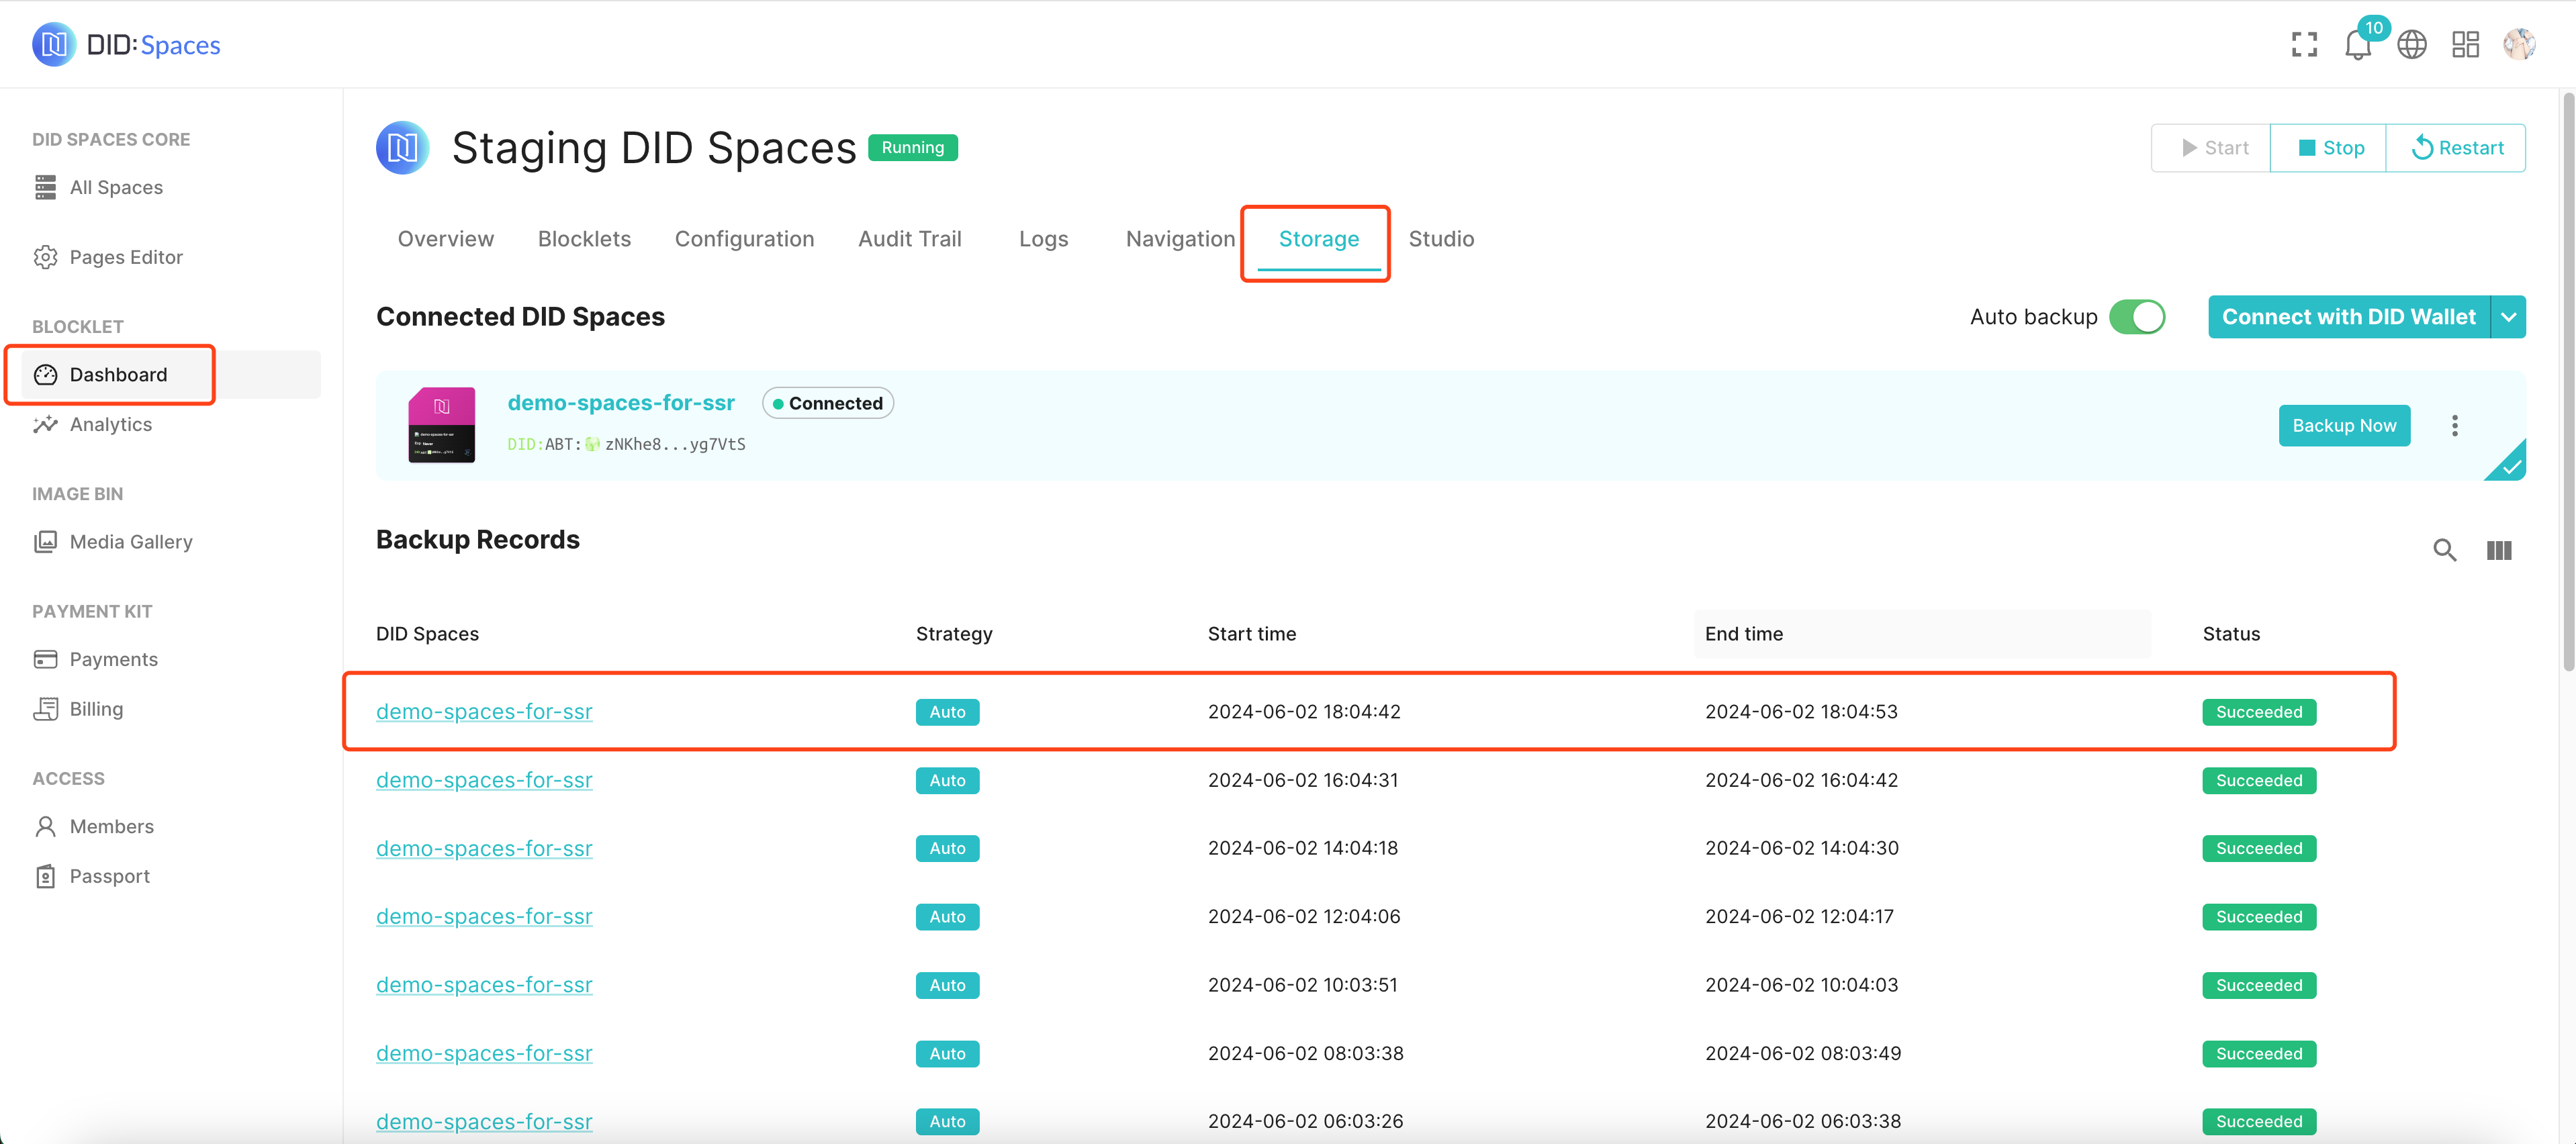Switch to the Audit Trail tab
This screenshot has height=1144, width=2576.
(x=909, y=239)
